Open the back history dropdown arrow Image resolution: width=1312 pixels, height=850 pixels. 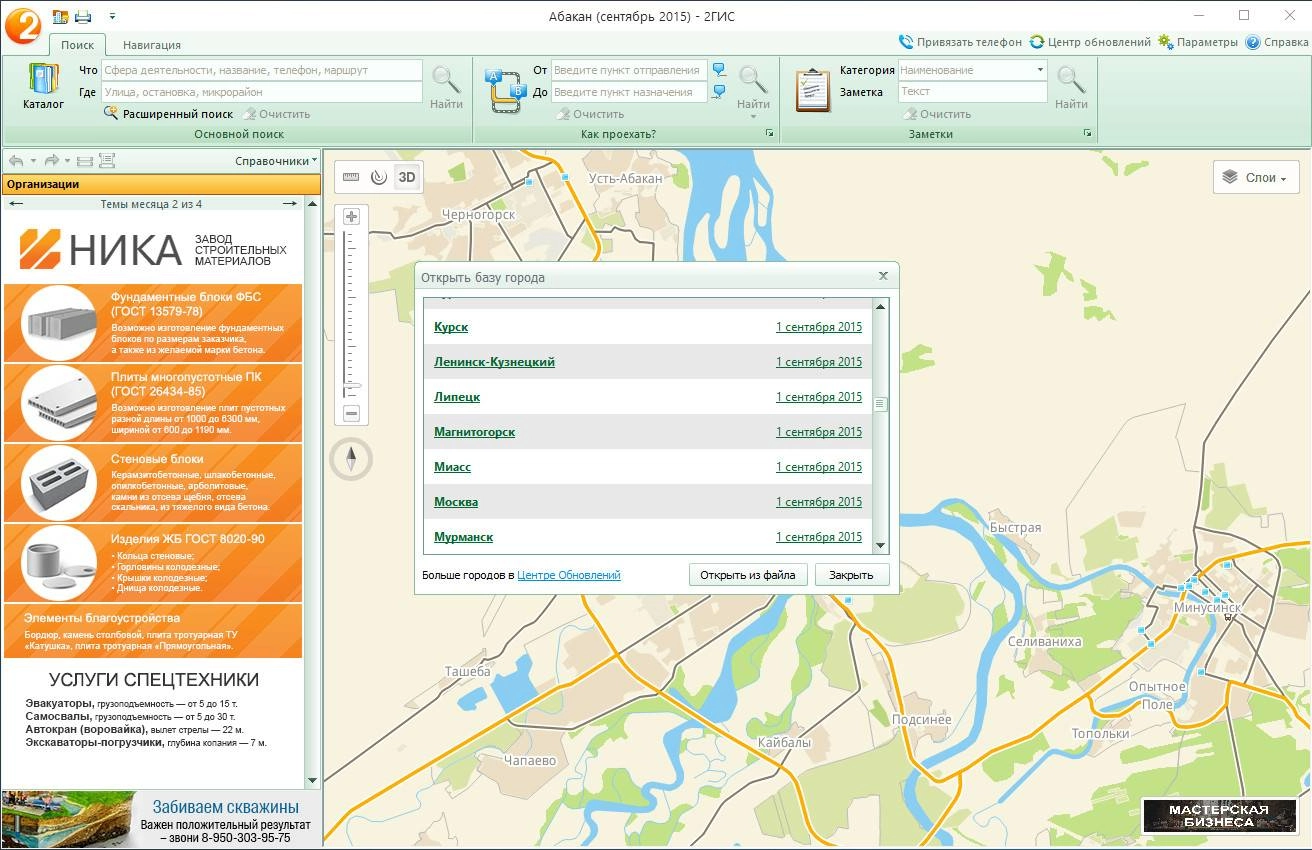click(x=32, y=161)
